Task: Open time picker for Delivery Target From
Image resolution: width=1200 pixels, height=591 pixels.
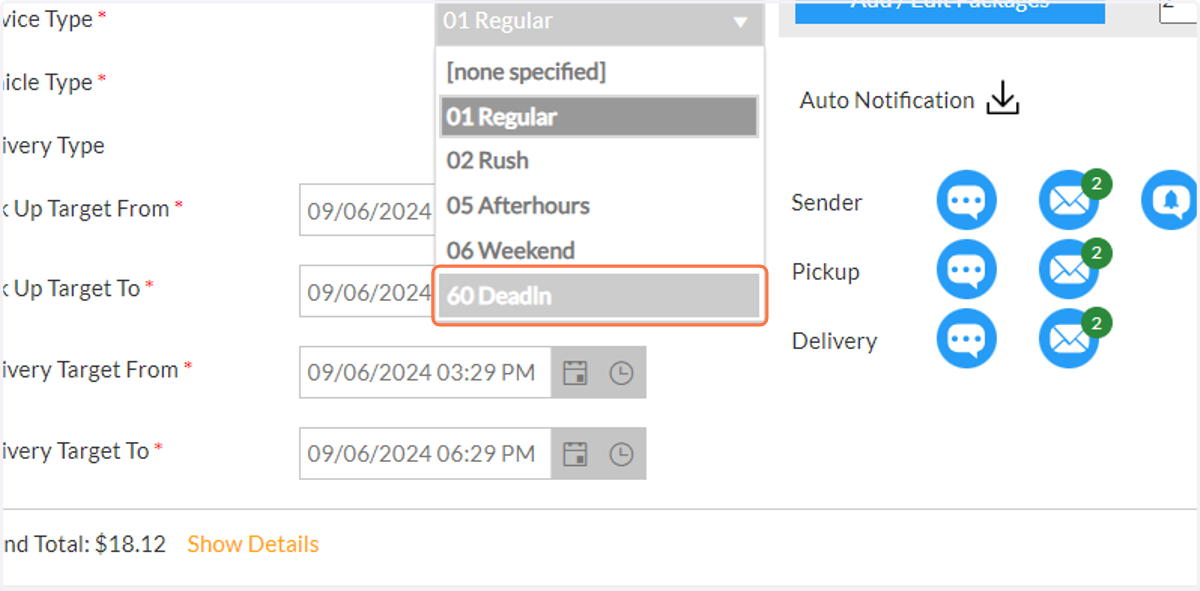Action: [x=622, y=373]
